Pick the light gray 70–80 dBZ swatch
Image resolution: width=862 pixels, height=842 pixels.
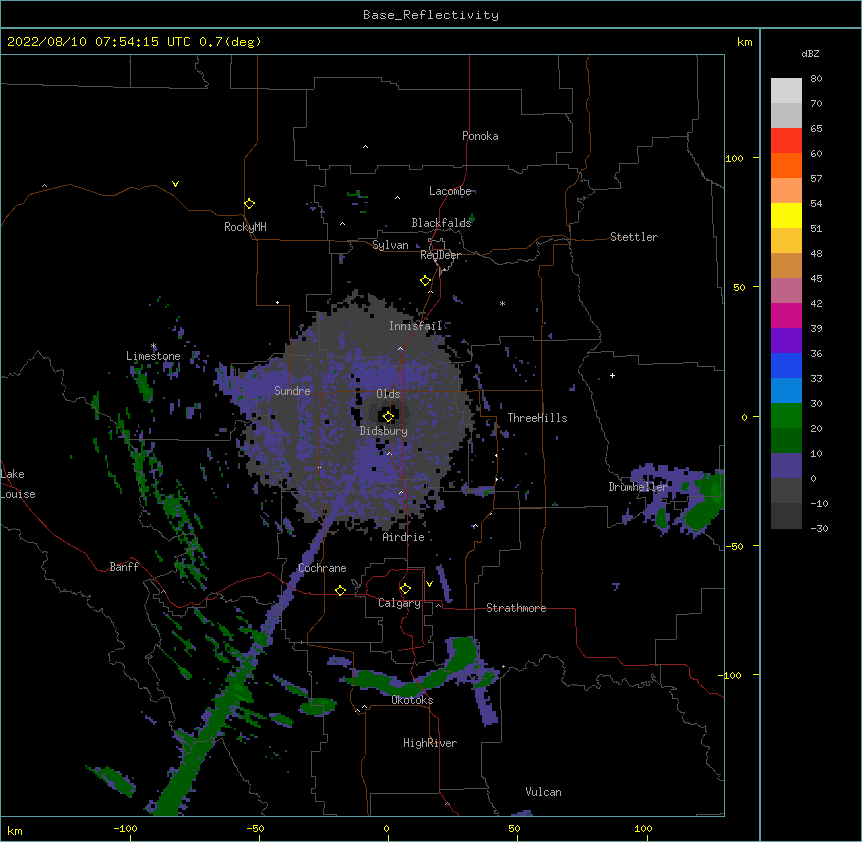[x=786, y=91]
